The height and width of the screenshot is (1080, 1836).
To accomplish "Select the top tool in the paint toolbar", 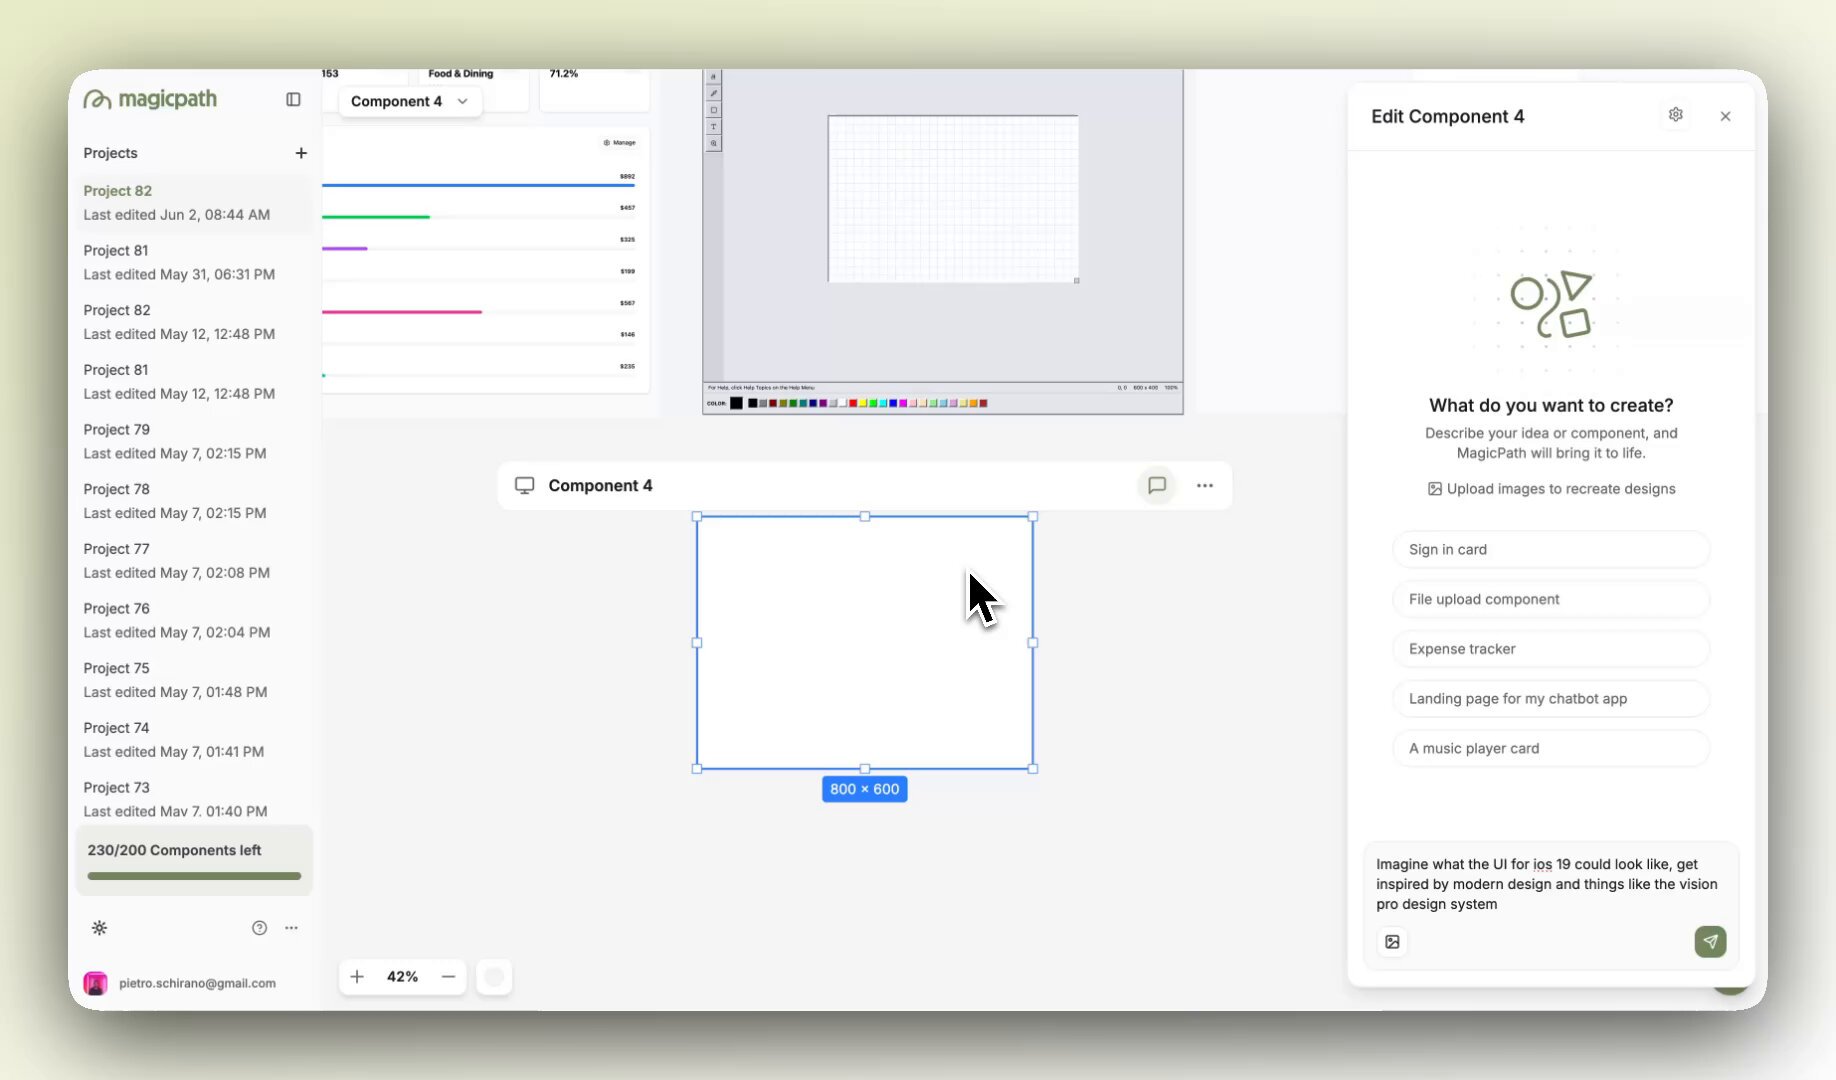I will (x=713, y=77).
